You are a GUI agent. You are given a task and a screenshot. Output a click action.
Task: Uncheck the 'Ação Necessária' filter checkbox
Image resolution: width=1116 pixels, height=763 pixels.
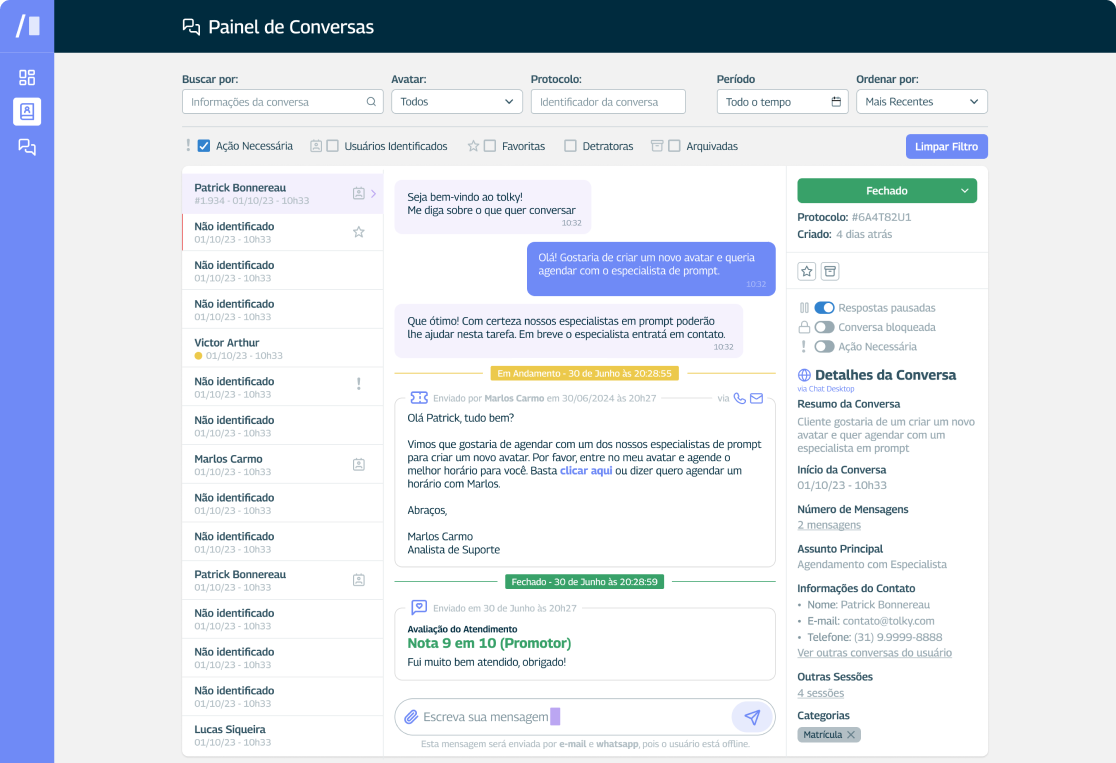[206, 144]
